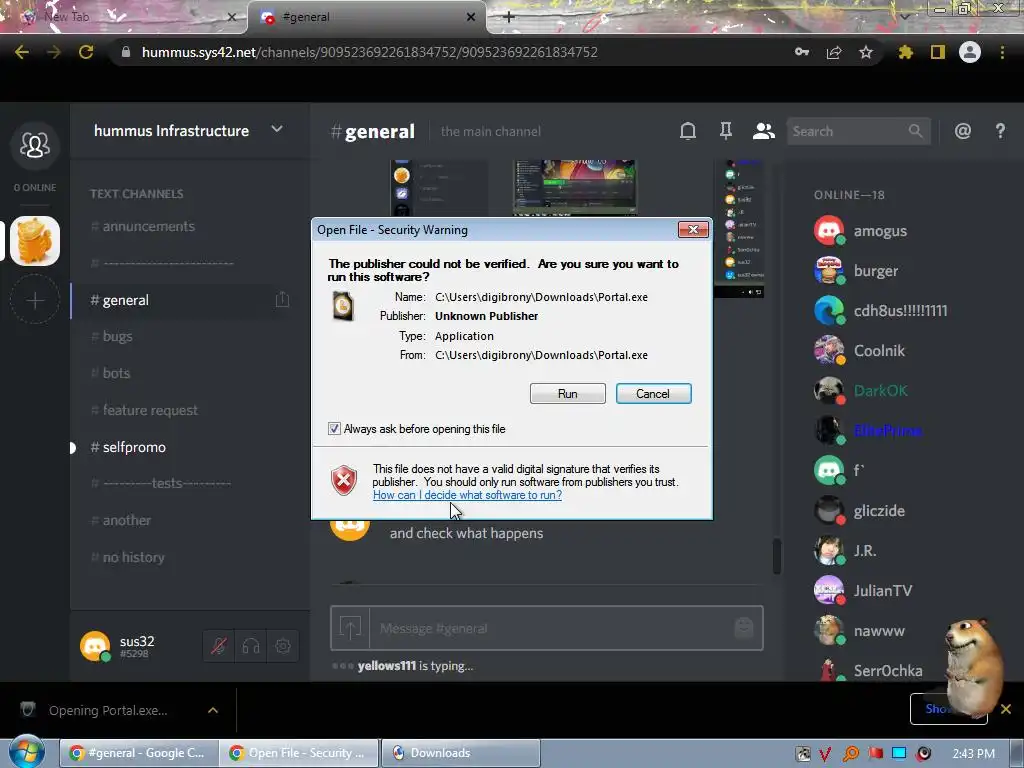Click the Run button in Security Warning
The image size is (1024, 768).
pos(568,394)
